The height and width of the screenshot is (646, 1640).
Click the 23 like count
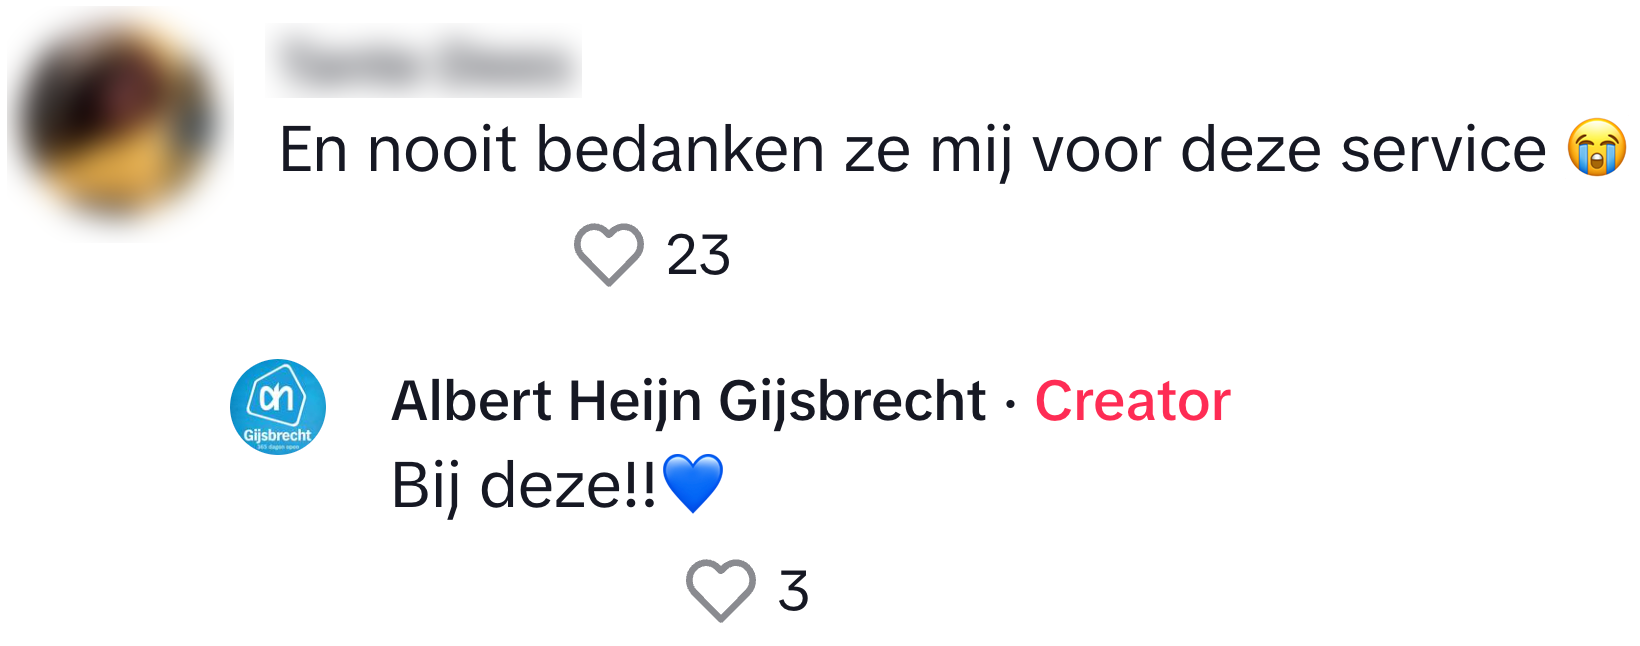(x=698, y=255)
